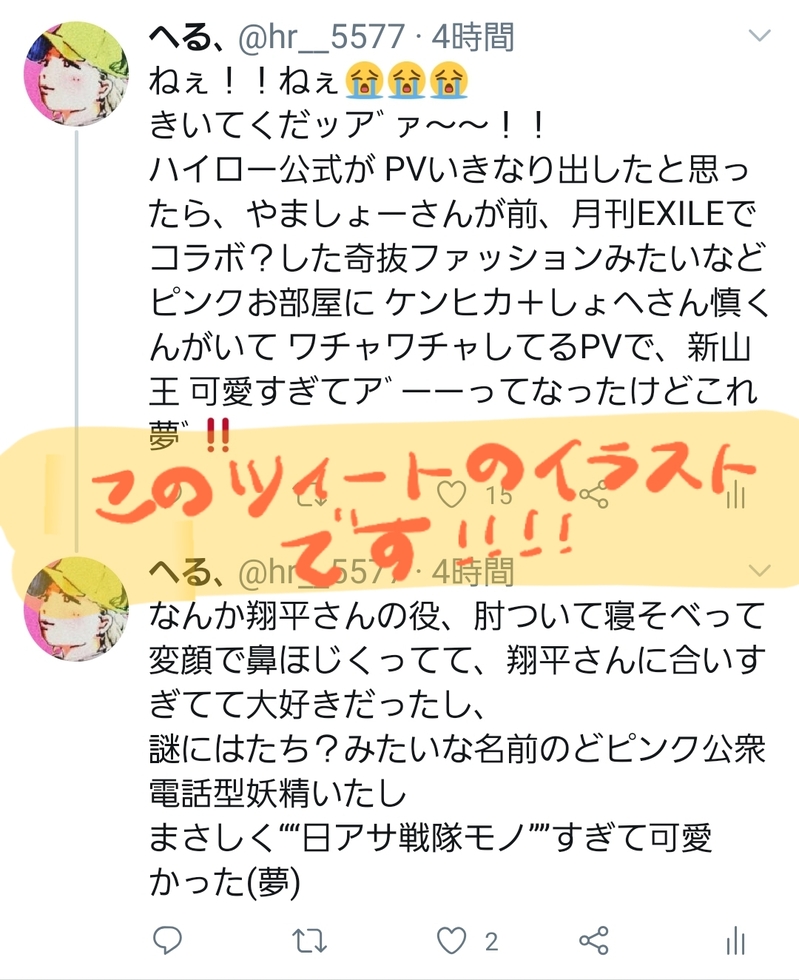This screenshot has width=799, height=980.
Task: View analytics of the second tweet
Action: pyautogui.click(x=736, y=941)
